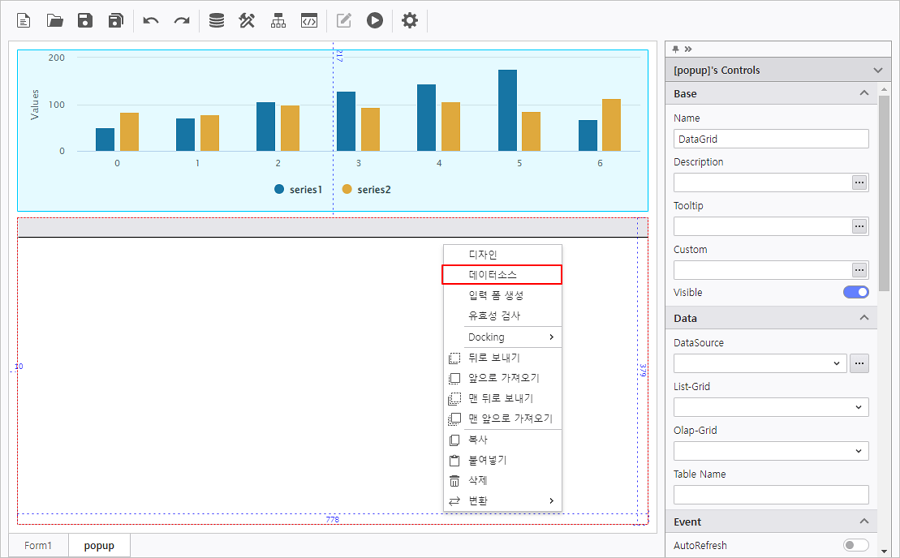Collapse the Base section
Viewport: 900px width, 558px height.
point(864,93)
